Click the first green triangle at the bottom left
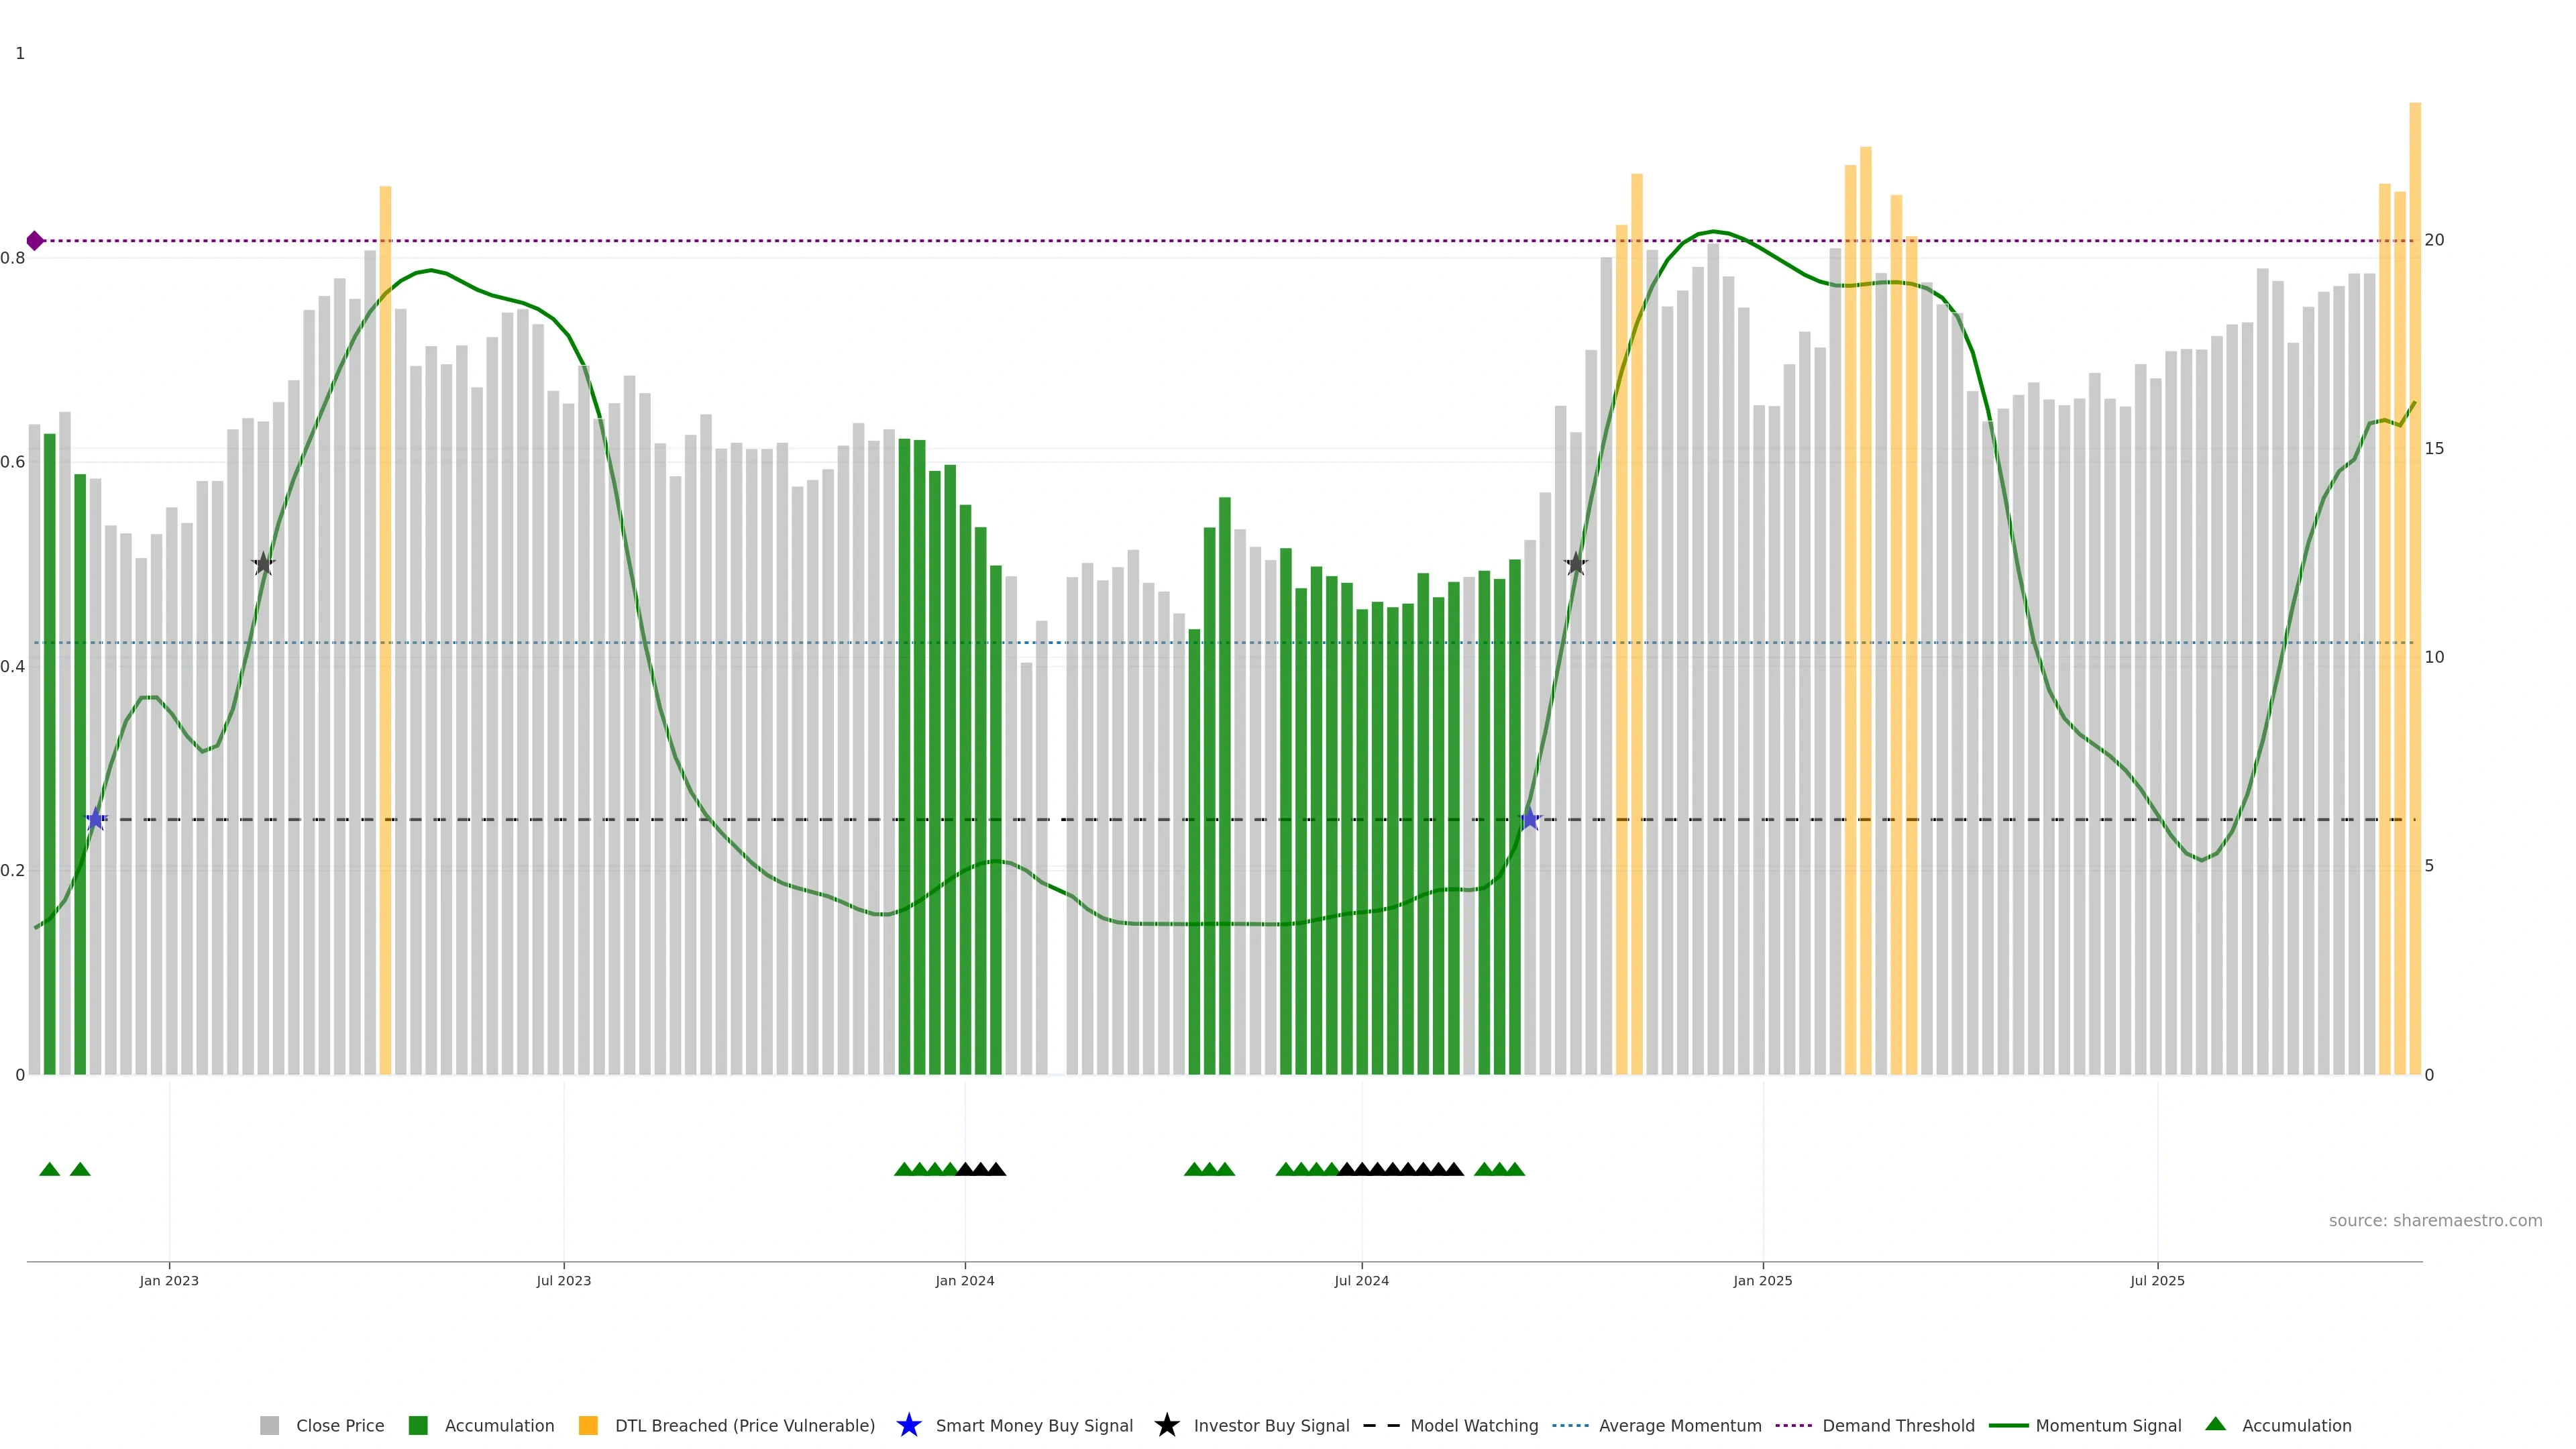The image size is (2576, 1449). tap(50, 1169)
